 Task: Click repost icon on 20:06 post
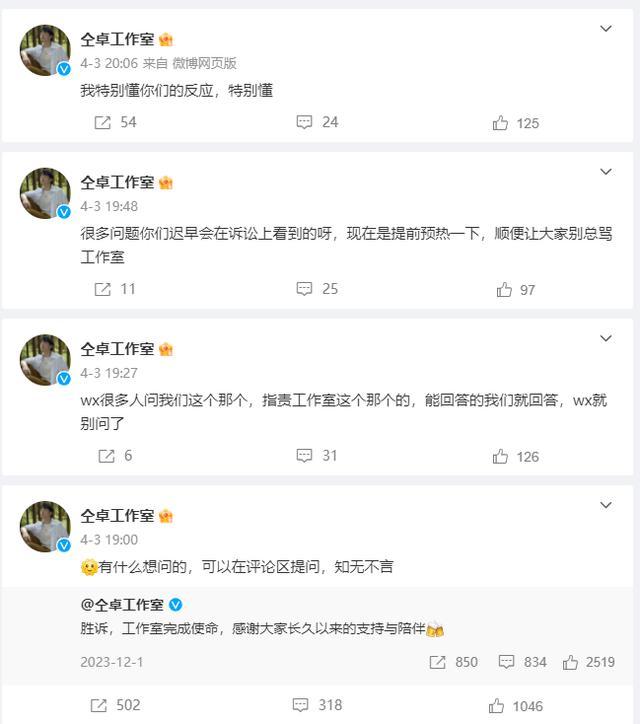tap(103, 122)
